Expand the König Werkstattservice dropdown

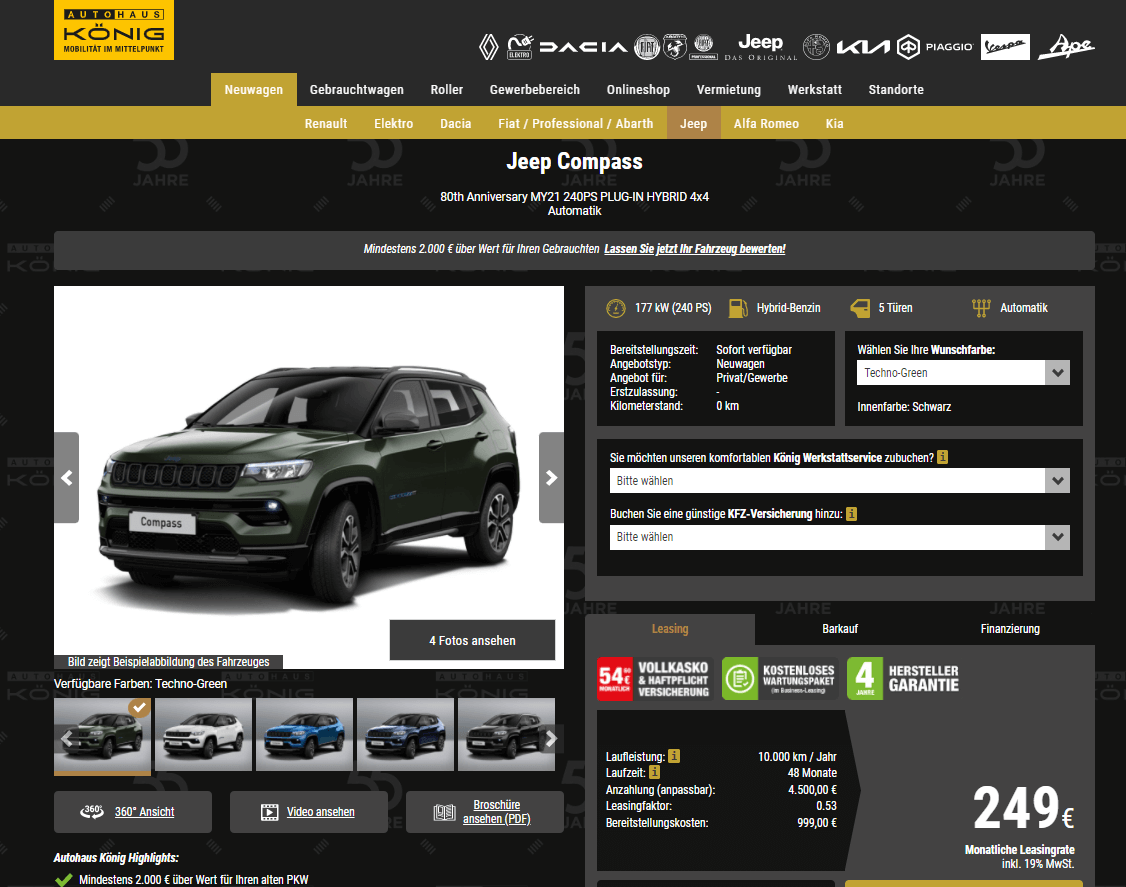pos(839,480)
